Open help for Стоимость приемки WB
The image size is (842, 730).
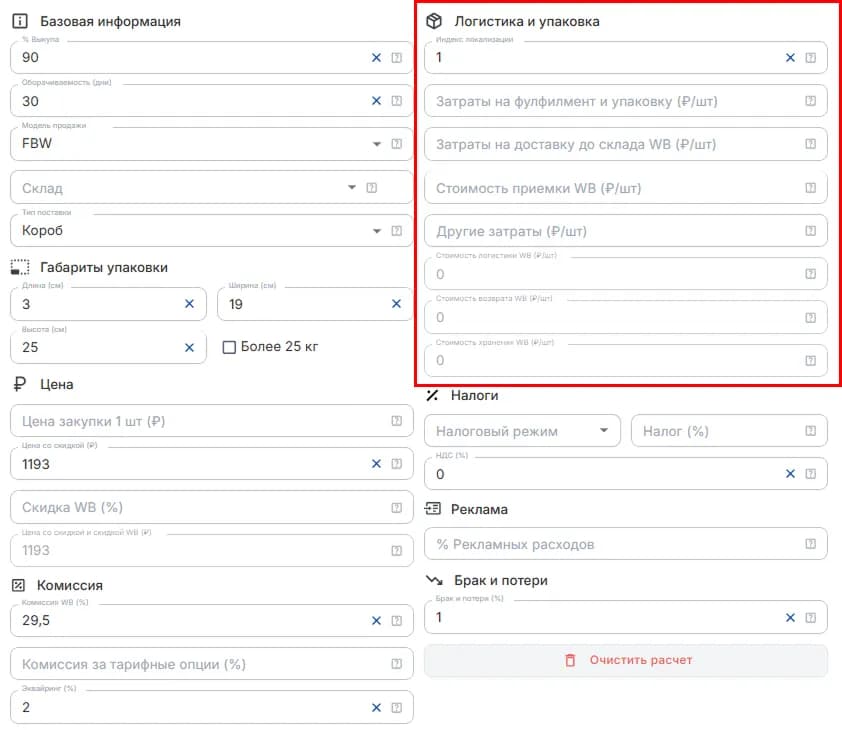pyautogui.click(x=810, y=188)
